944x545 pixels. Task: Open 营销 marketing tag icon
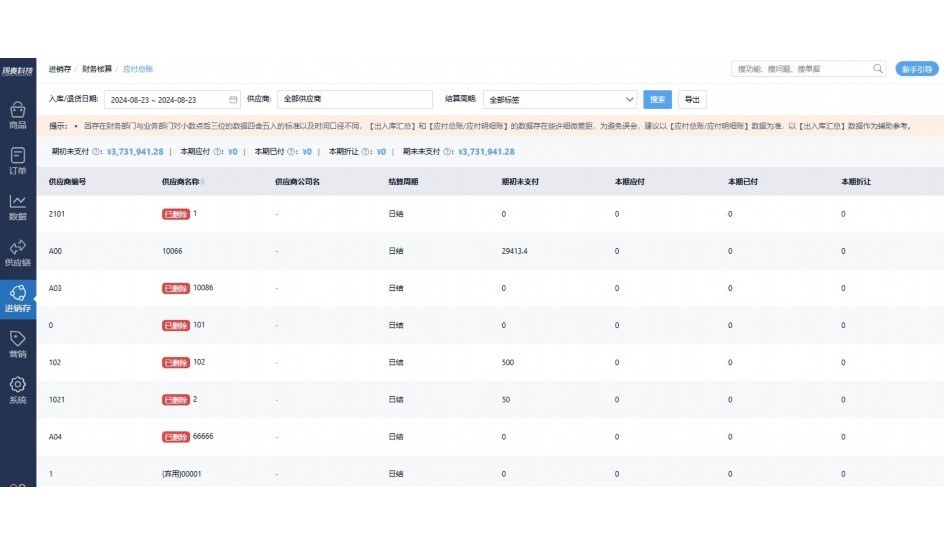(x=18, y=339)
